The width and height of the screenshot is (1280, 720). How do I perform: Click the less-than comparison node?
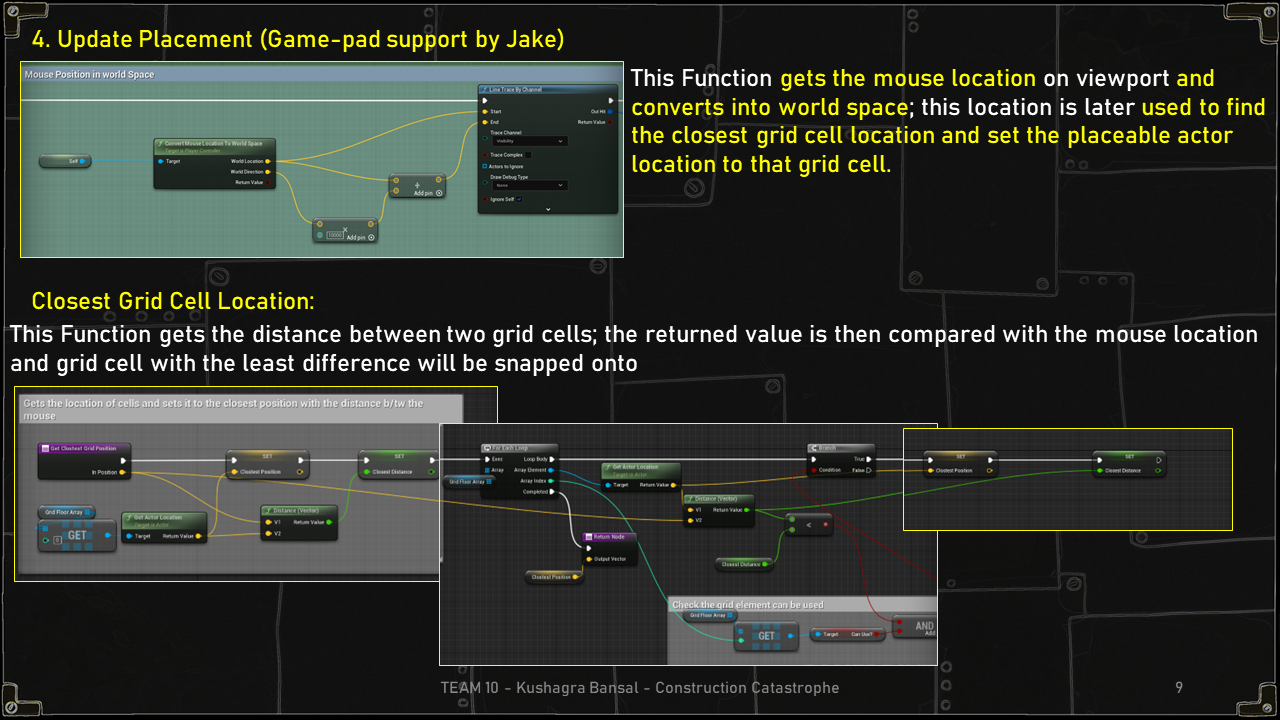808,524
